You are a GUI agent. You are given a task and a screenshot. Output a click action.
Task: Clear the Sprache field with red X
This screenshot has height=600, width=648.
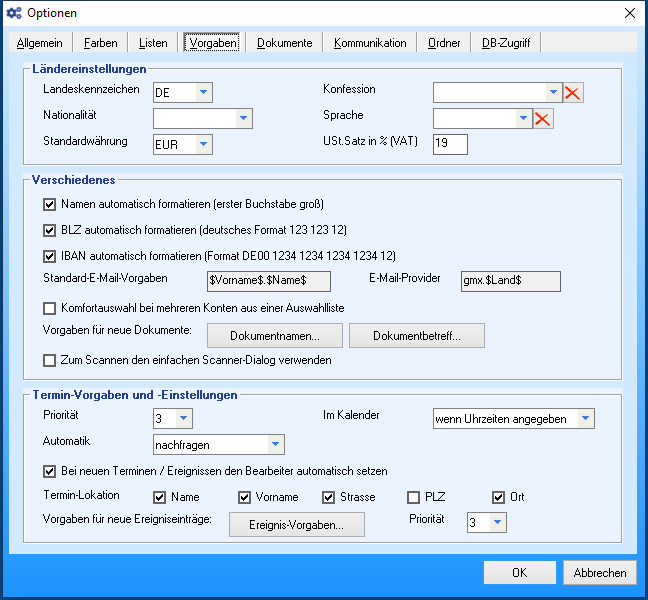(543, 119)
